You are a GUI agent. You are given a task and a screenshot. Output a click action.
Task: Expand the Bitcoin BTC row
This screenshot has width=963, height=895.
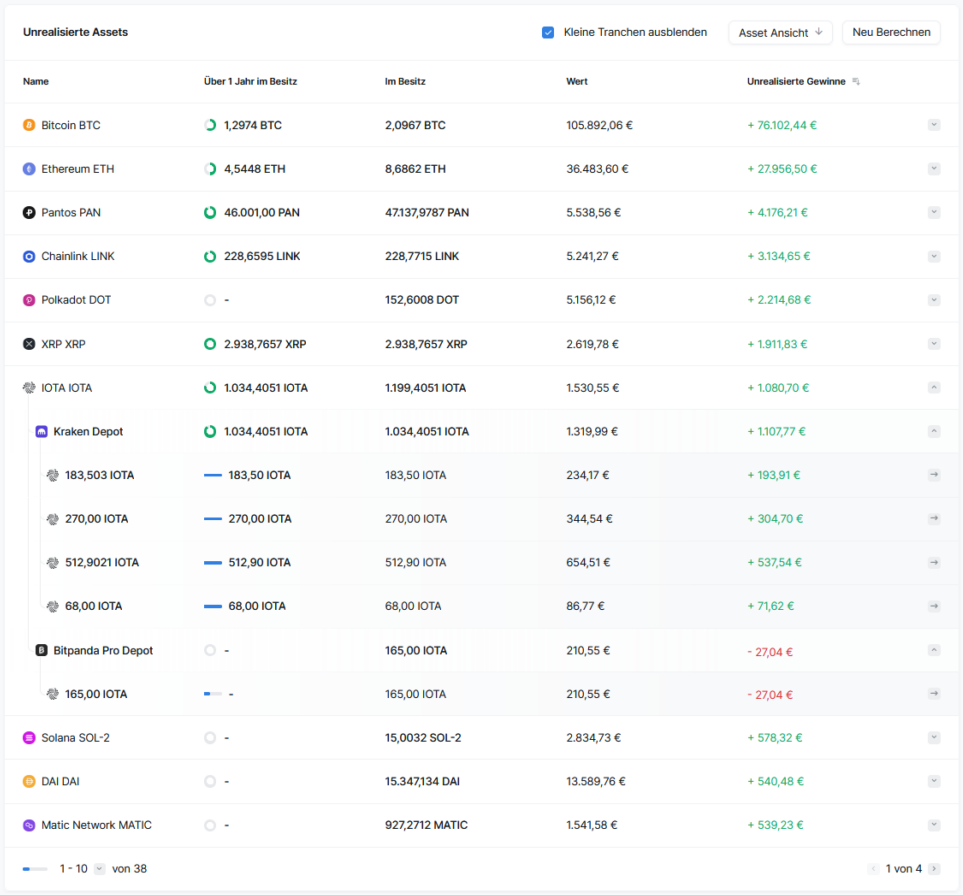click(934, 125)
